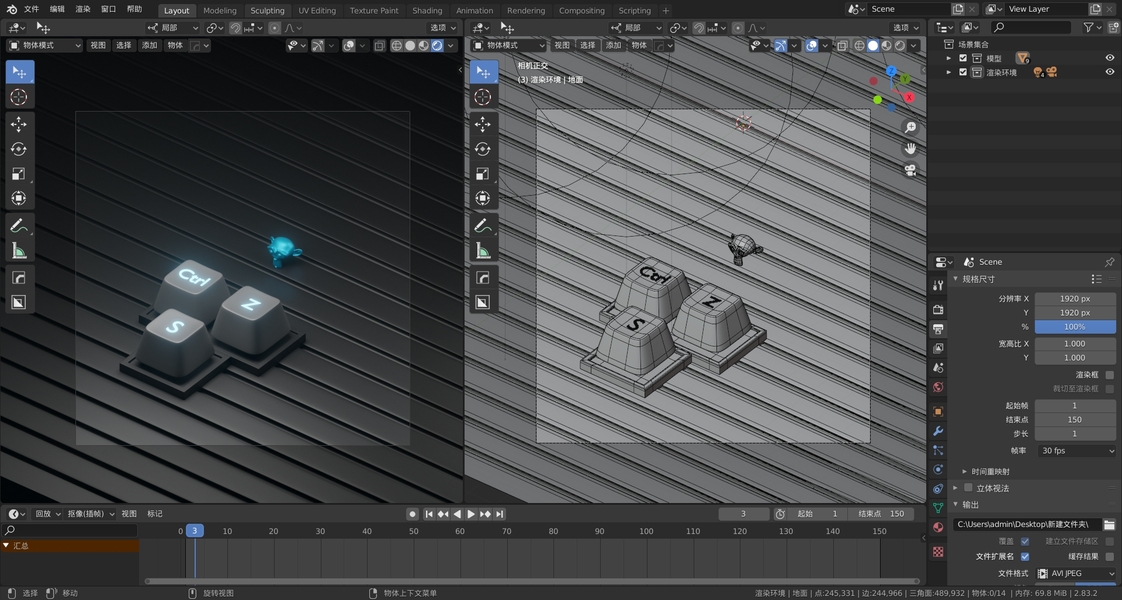Select the Transform tool in left viewport
This screenshot has width=1122, height=600.
tap(19, 198)
